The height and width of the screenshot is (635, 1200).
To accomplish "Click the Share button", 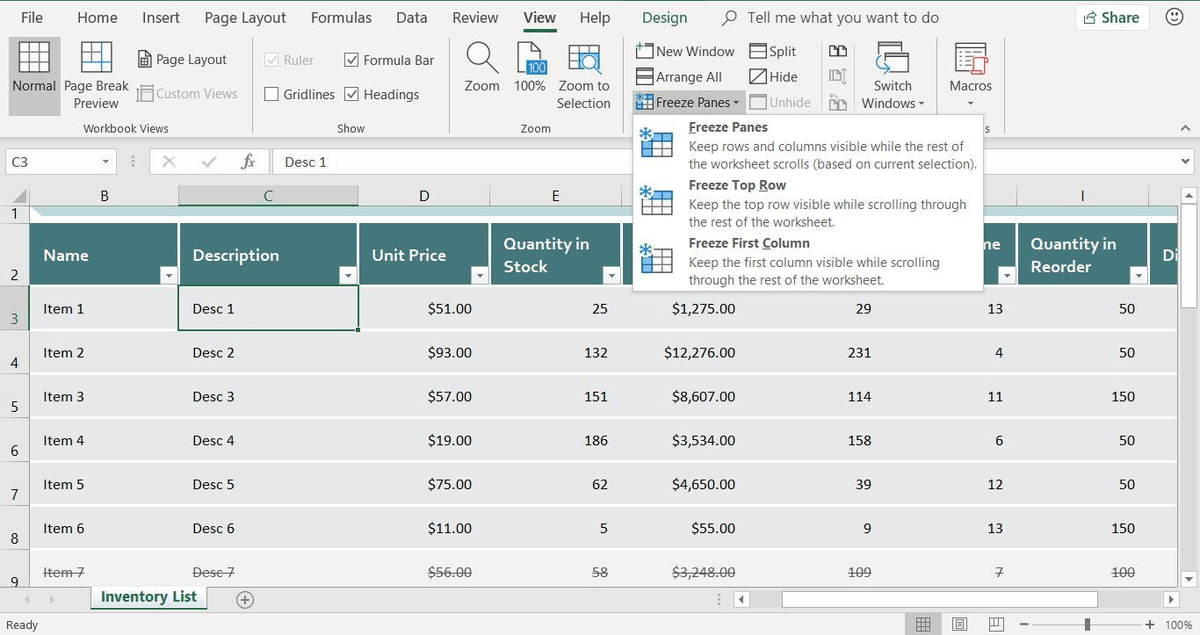I will [1111, 17].
